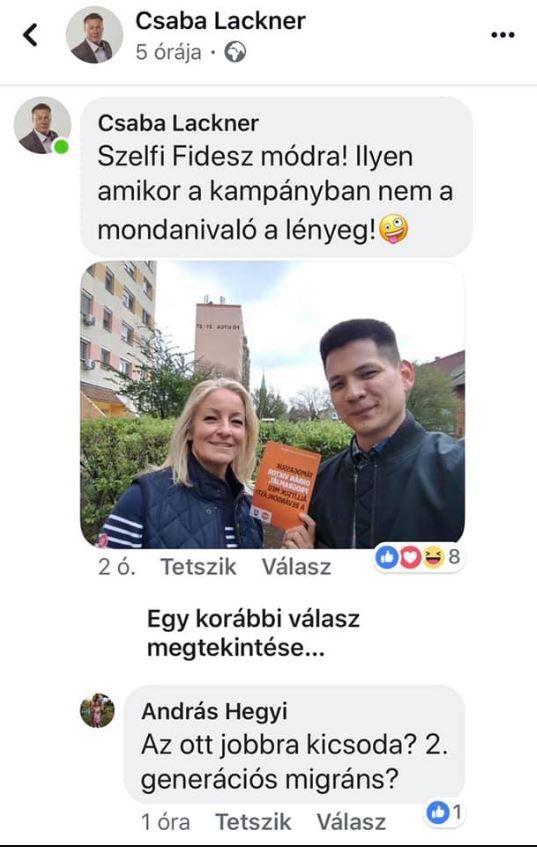Click the globe public-visibility icon
The height and width of the screenshot is (847, 537).
pos(235,52)
